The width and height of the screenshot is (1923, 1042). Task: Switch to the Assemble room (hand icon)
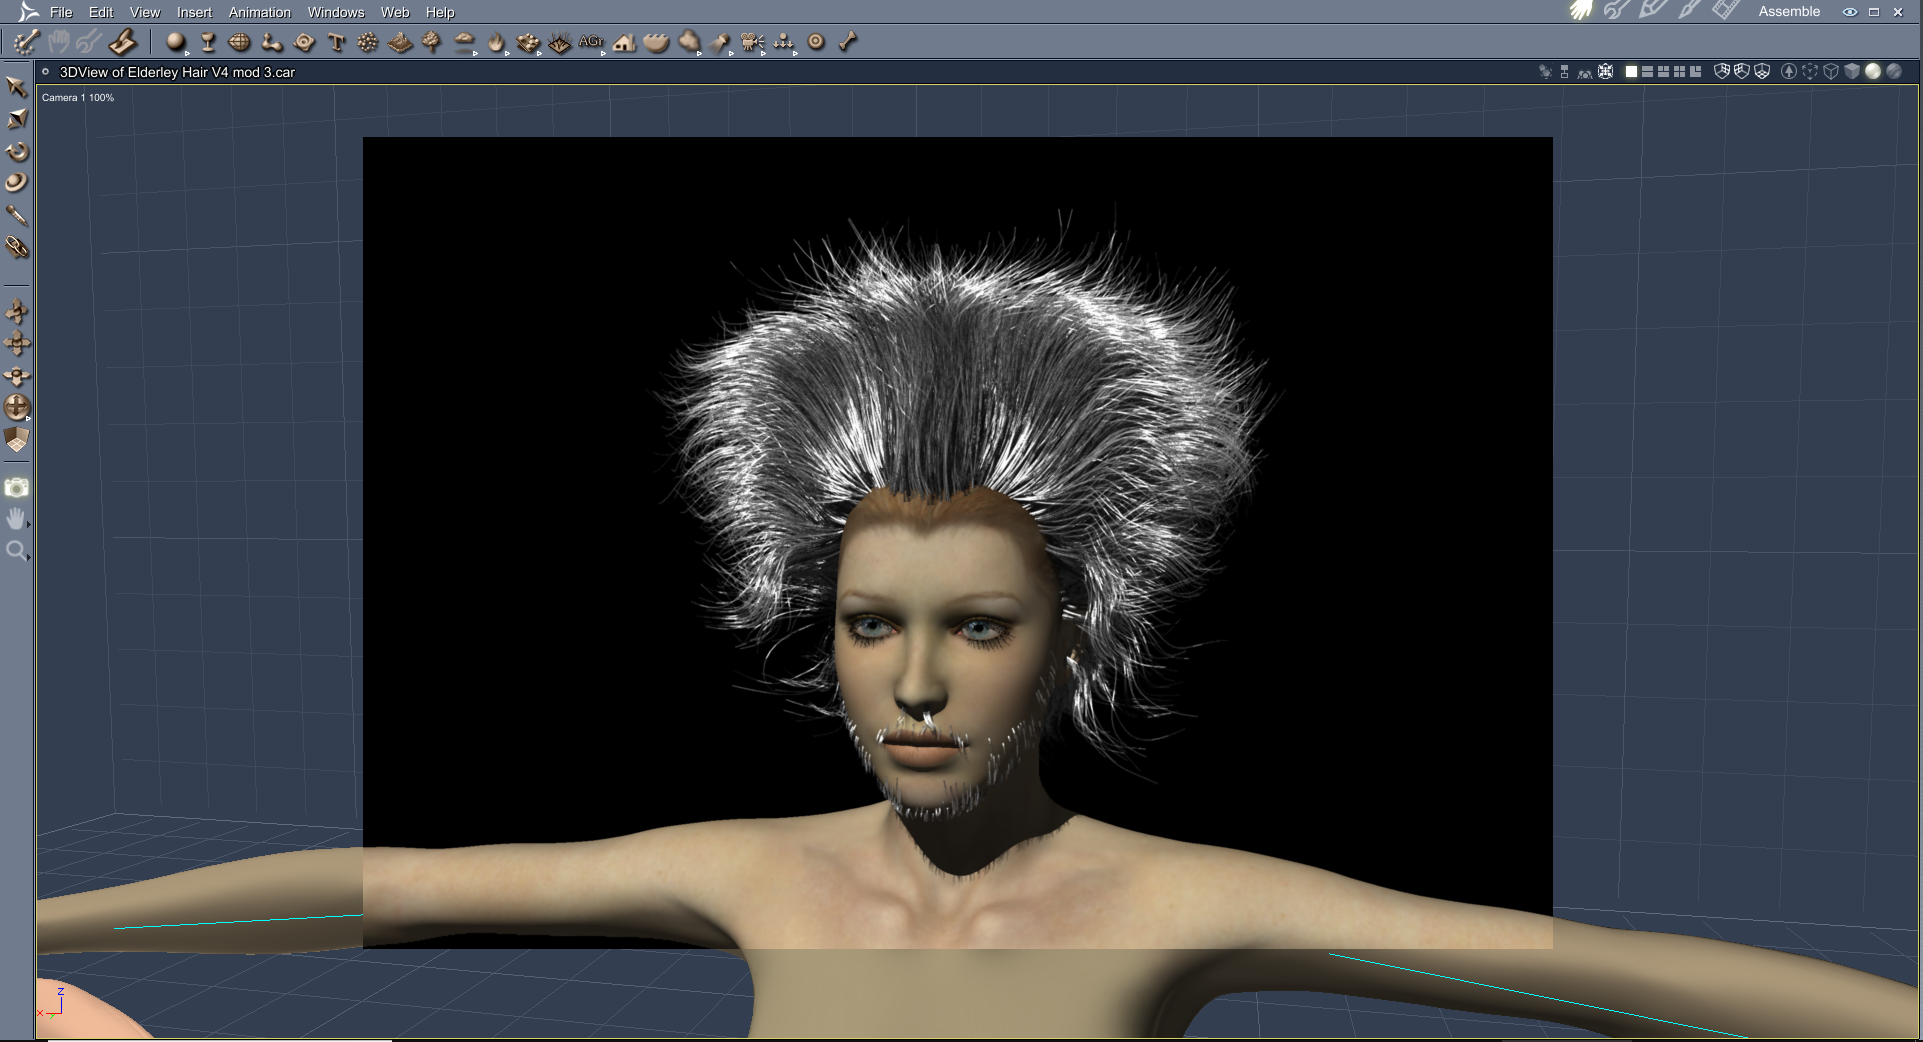(1581, 11)
